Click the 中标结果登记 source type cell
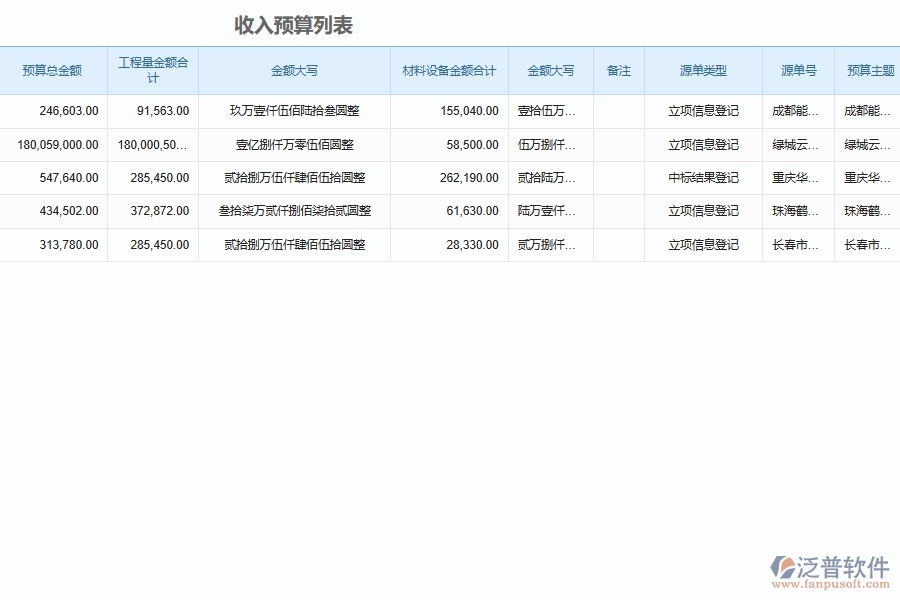The image size is (900, 600). click(703, 177)
